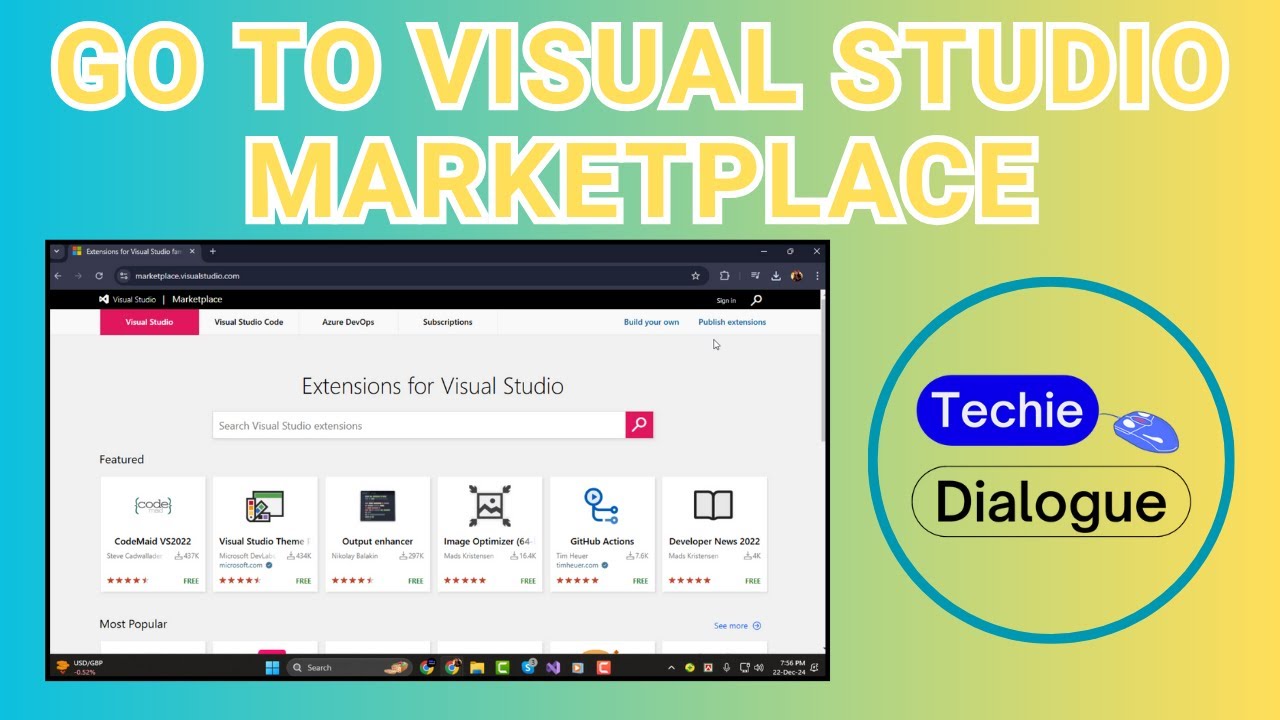The image size is (1280, 720).
Task: Switch to the Visual Studio Code tab
Action: tap(249, 322)
